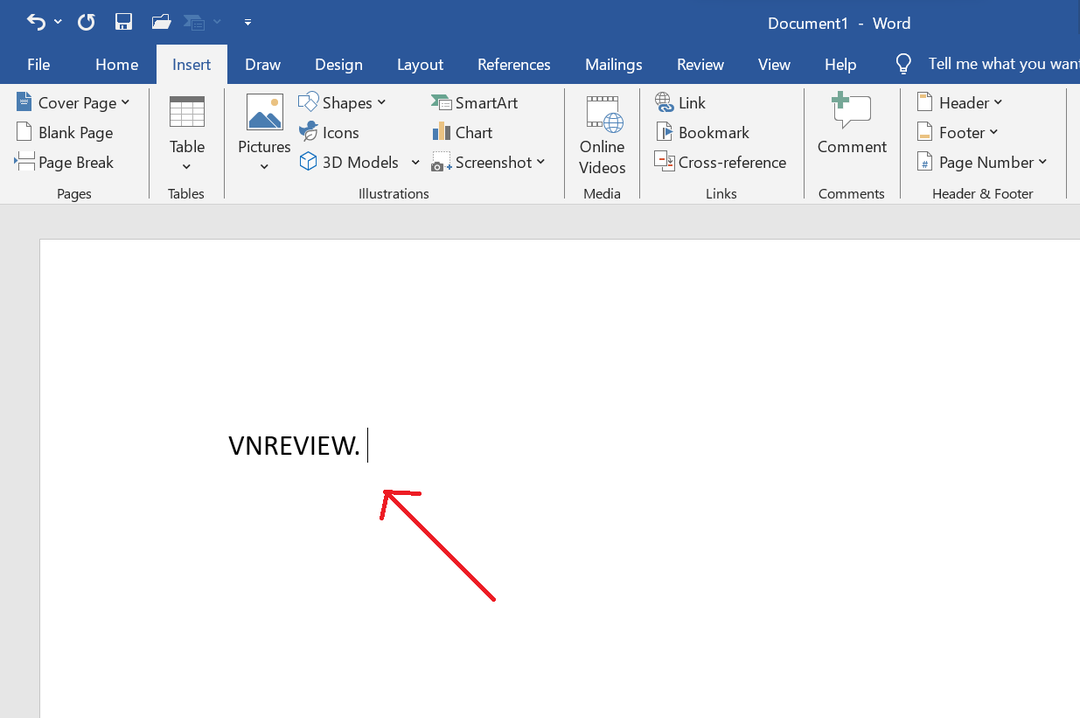This screenshot has height=718, width=1080.
Task: Click the Undo arrow in title bar
Action: point(36,22)
